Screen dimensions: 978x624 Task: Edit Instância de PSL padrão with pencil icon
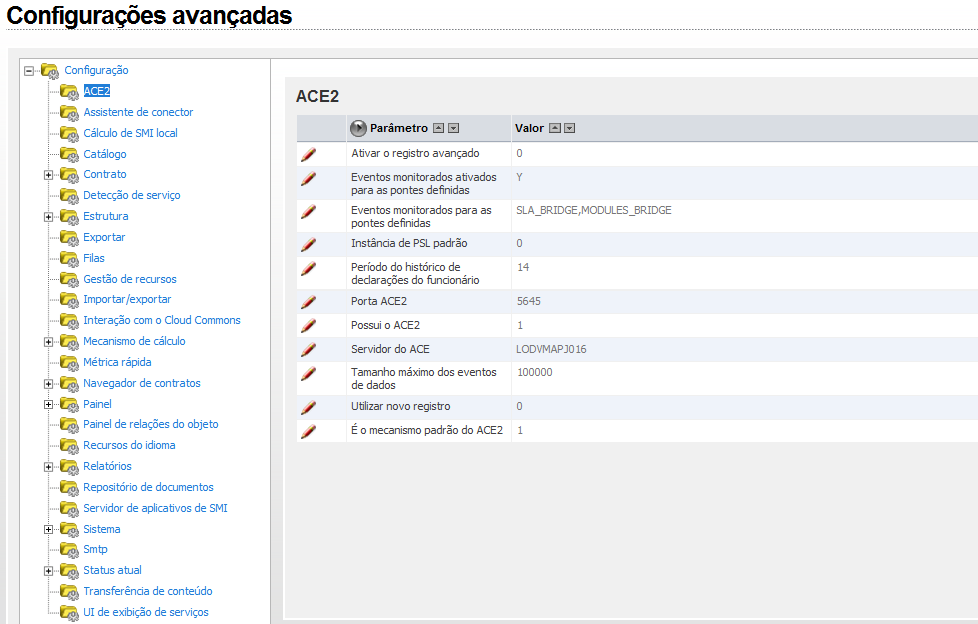(308, 244)
